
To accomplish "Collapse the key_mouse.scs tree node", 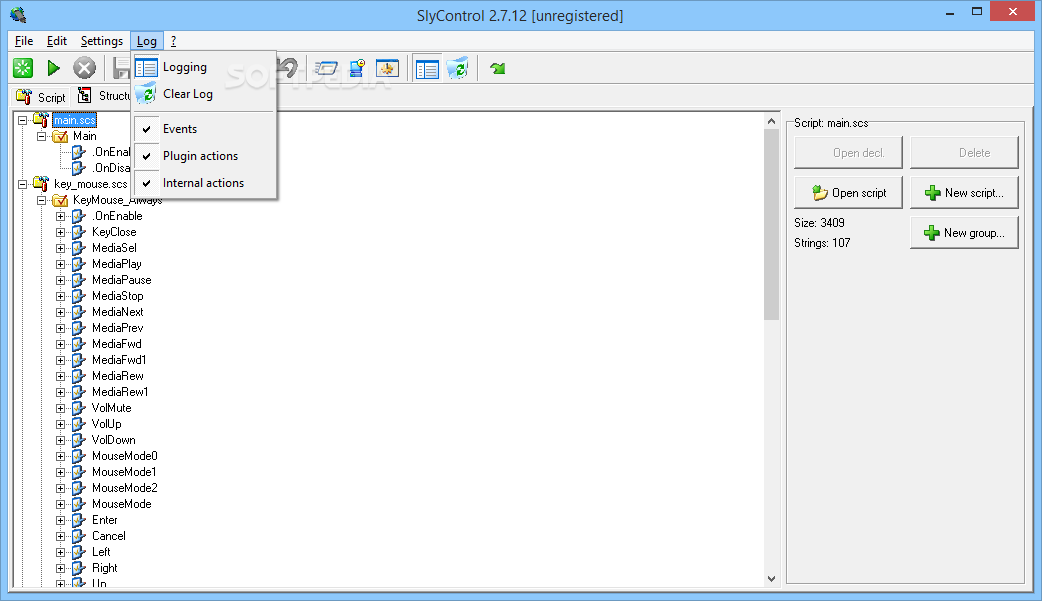I will (x=23, y=184).
